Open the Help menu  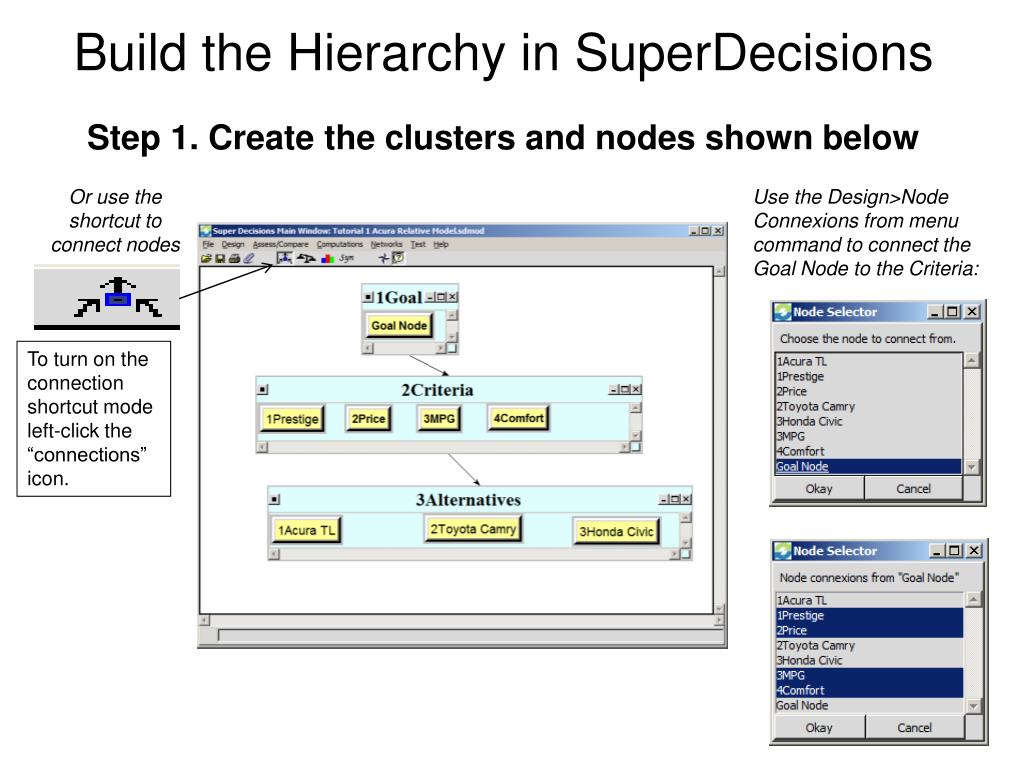(441, 244)
